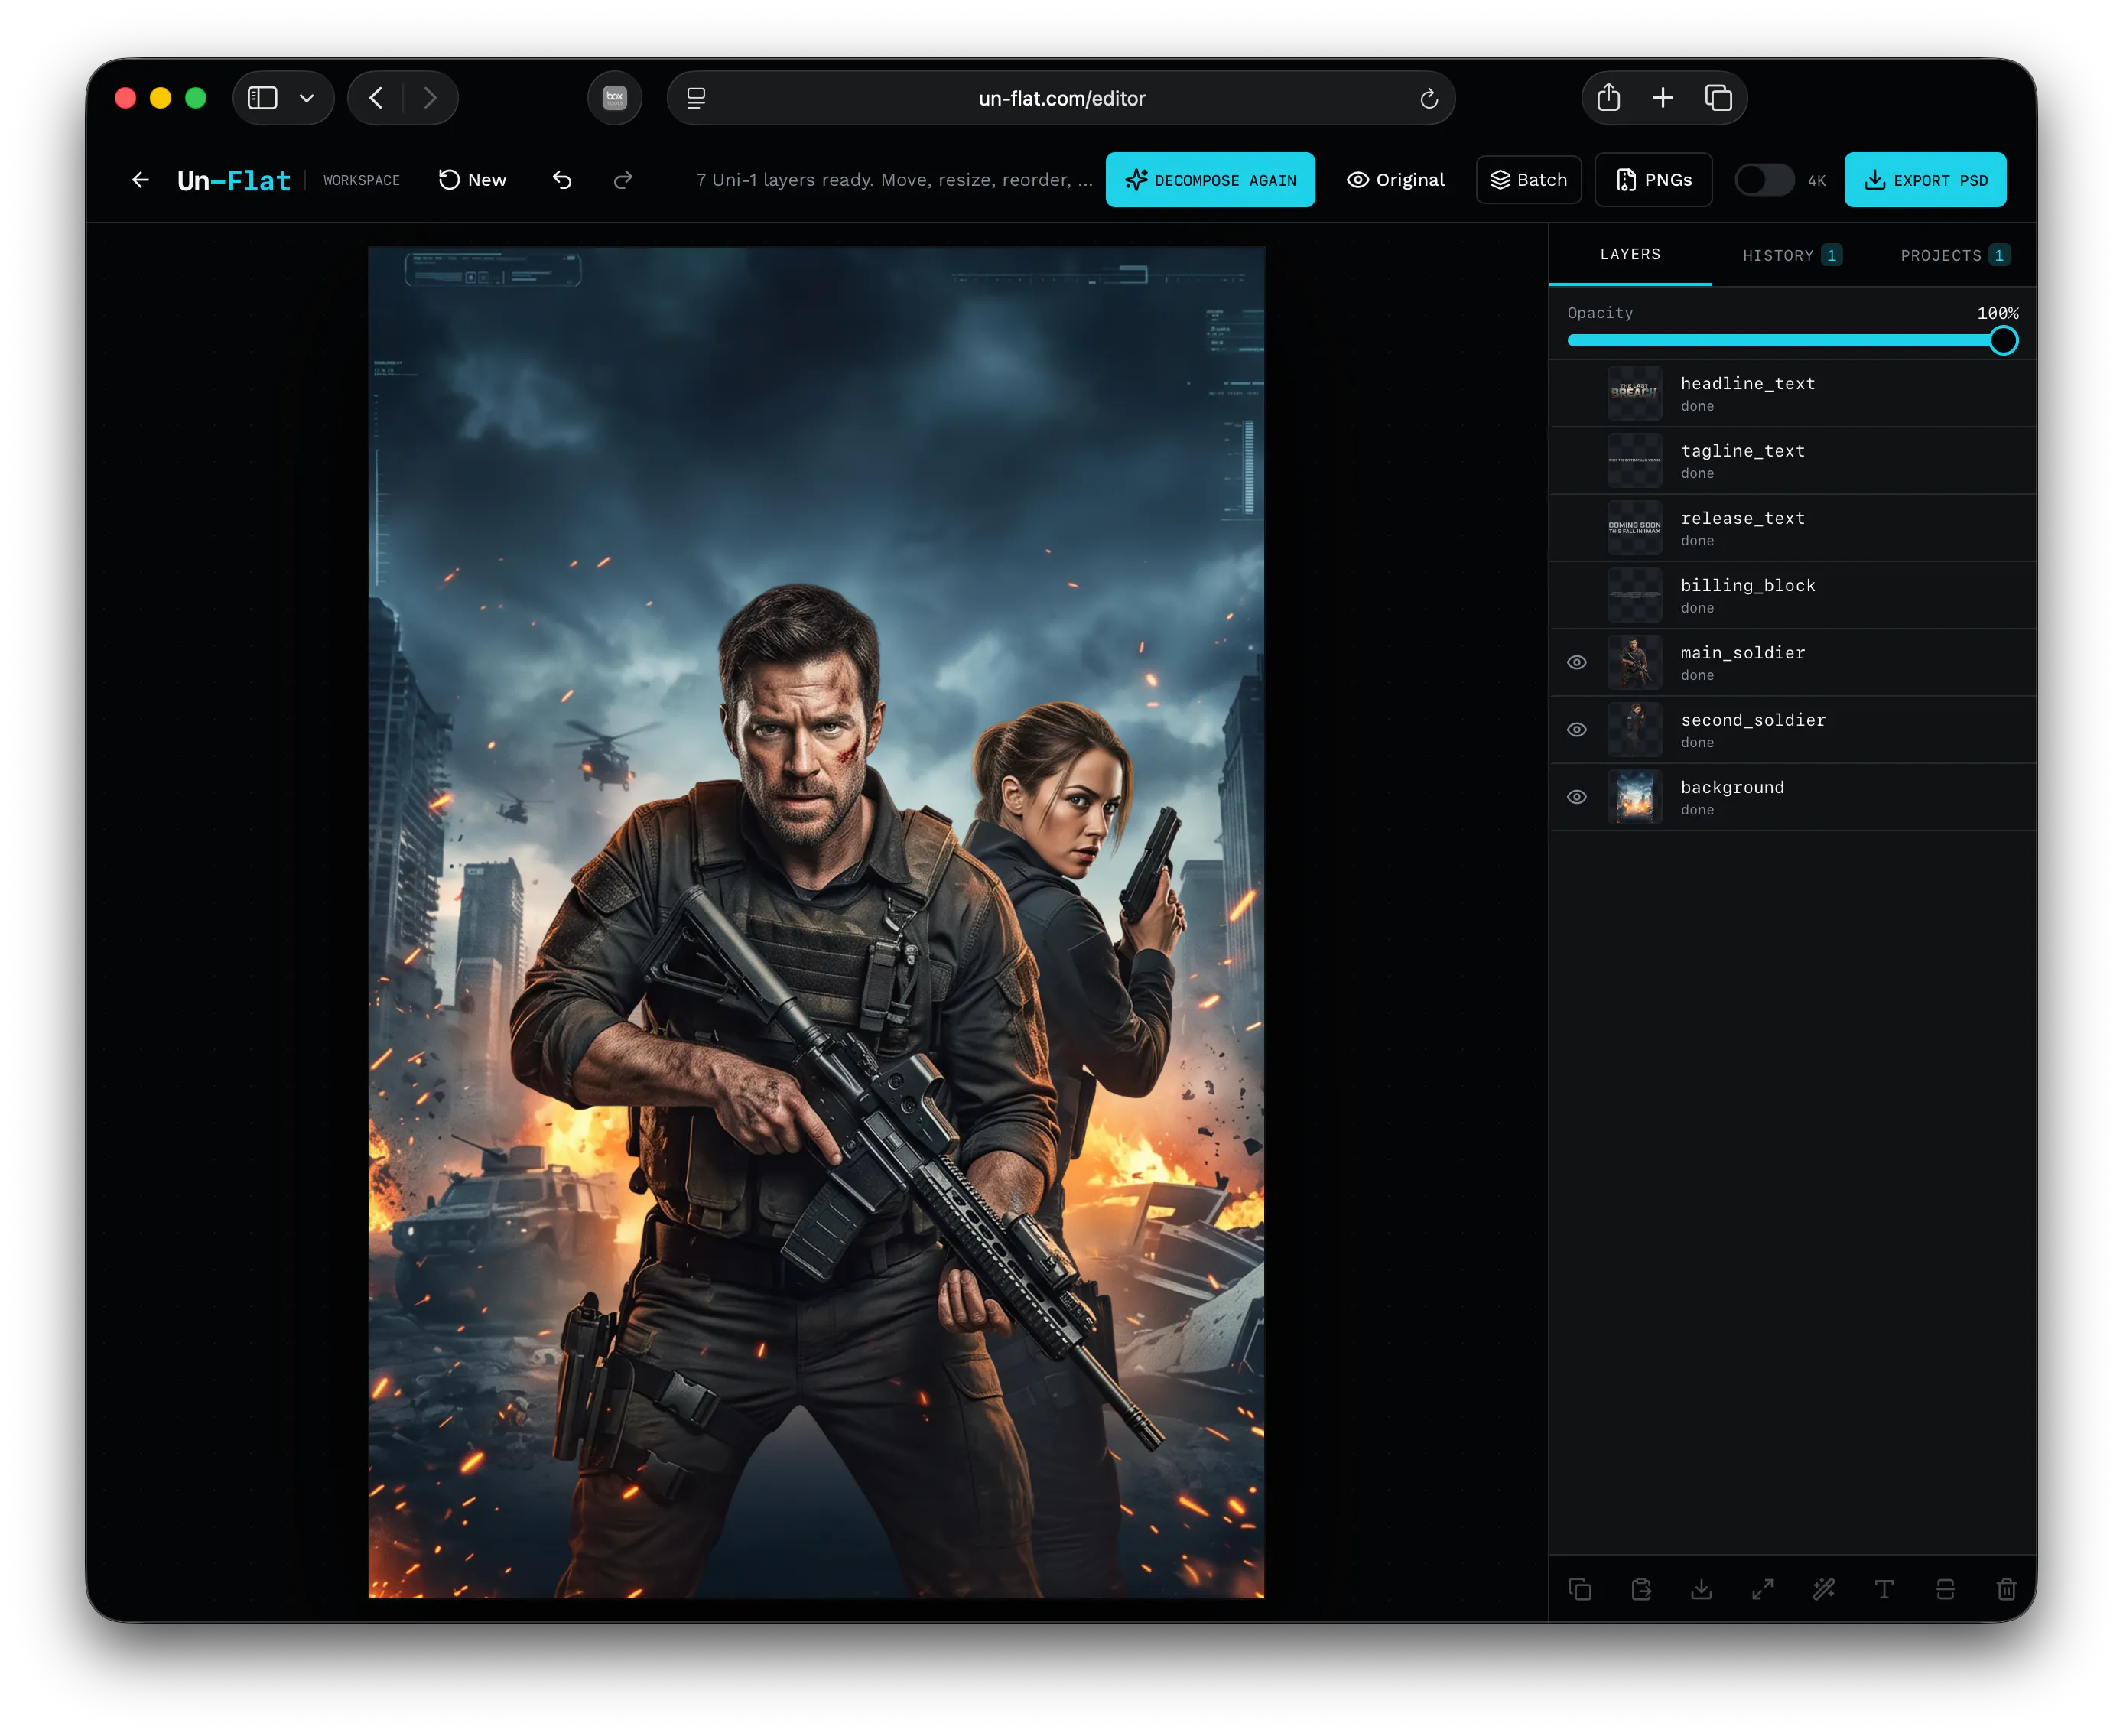Click the magic wand icon in bottom toolbar
Screen dimensions: 2123x1736
pos(1824,1589)
